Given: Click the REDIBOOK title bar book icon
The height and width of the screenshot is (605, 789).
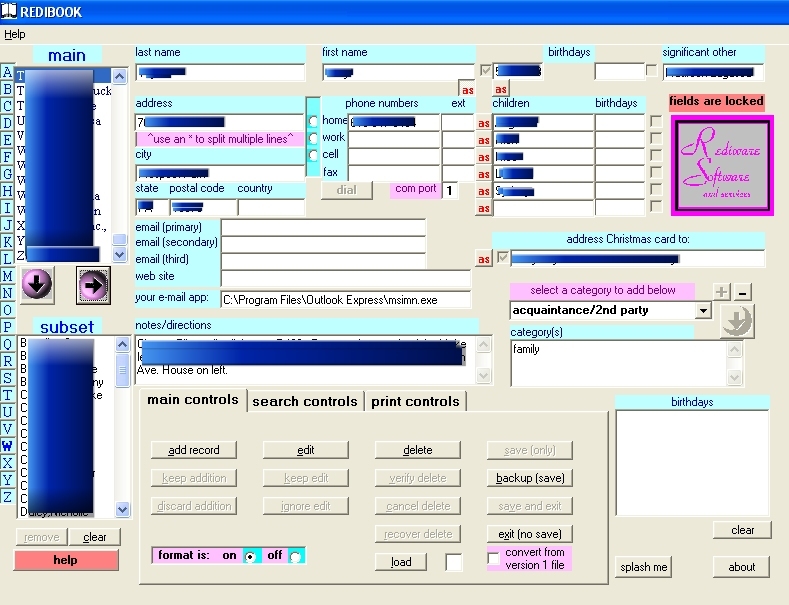Looking at the screenshot, I should (x=9, y=11).
